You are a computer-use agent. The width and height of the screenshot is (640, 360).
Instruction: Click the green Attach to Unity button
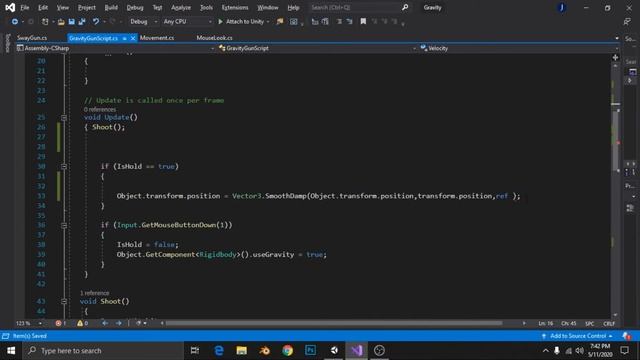click(x=241, y=22)
